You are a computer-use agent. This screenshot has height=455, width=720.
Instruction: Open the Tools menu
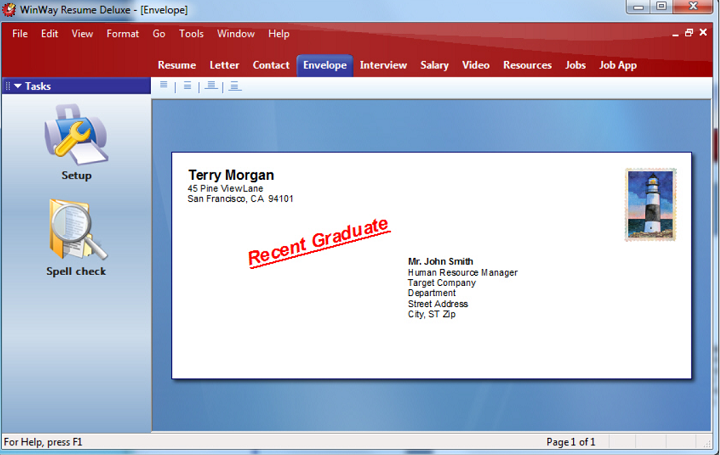[x=191, y=34]
